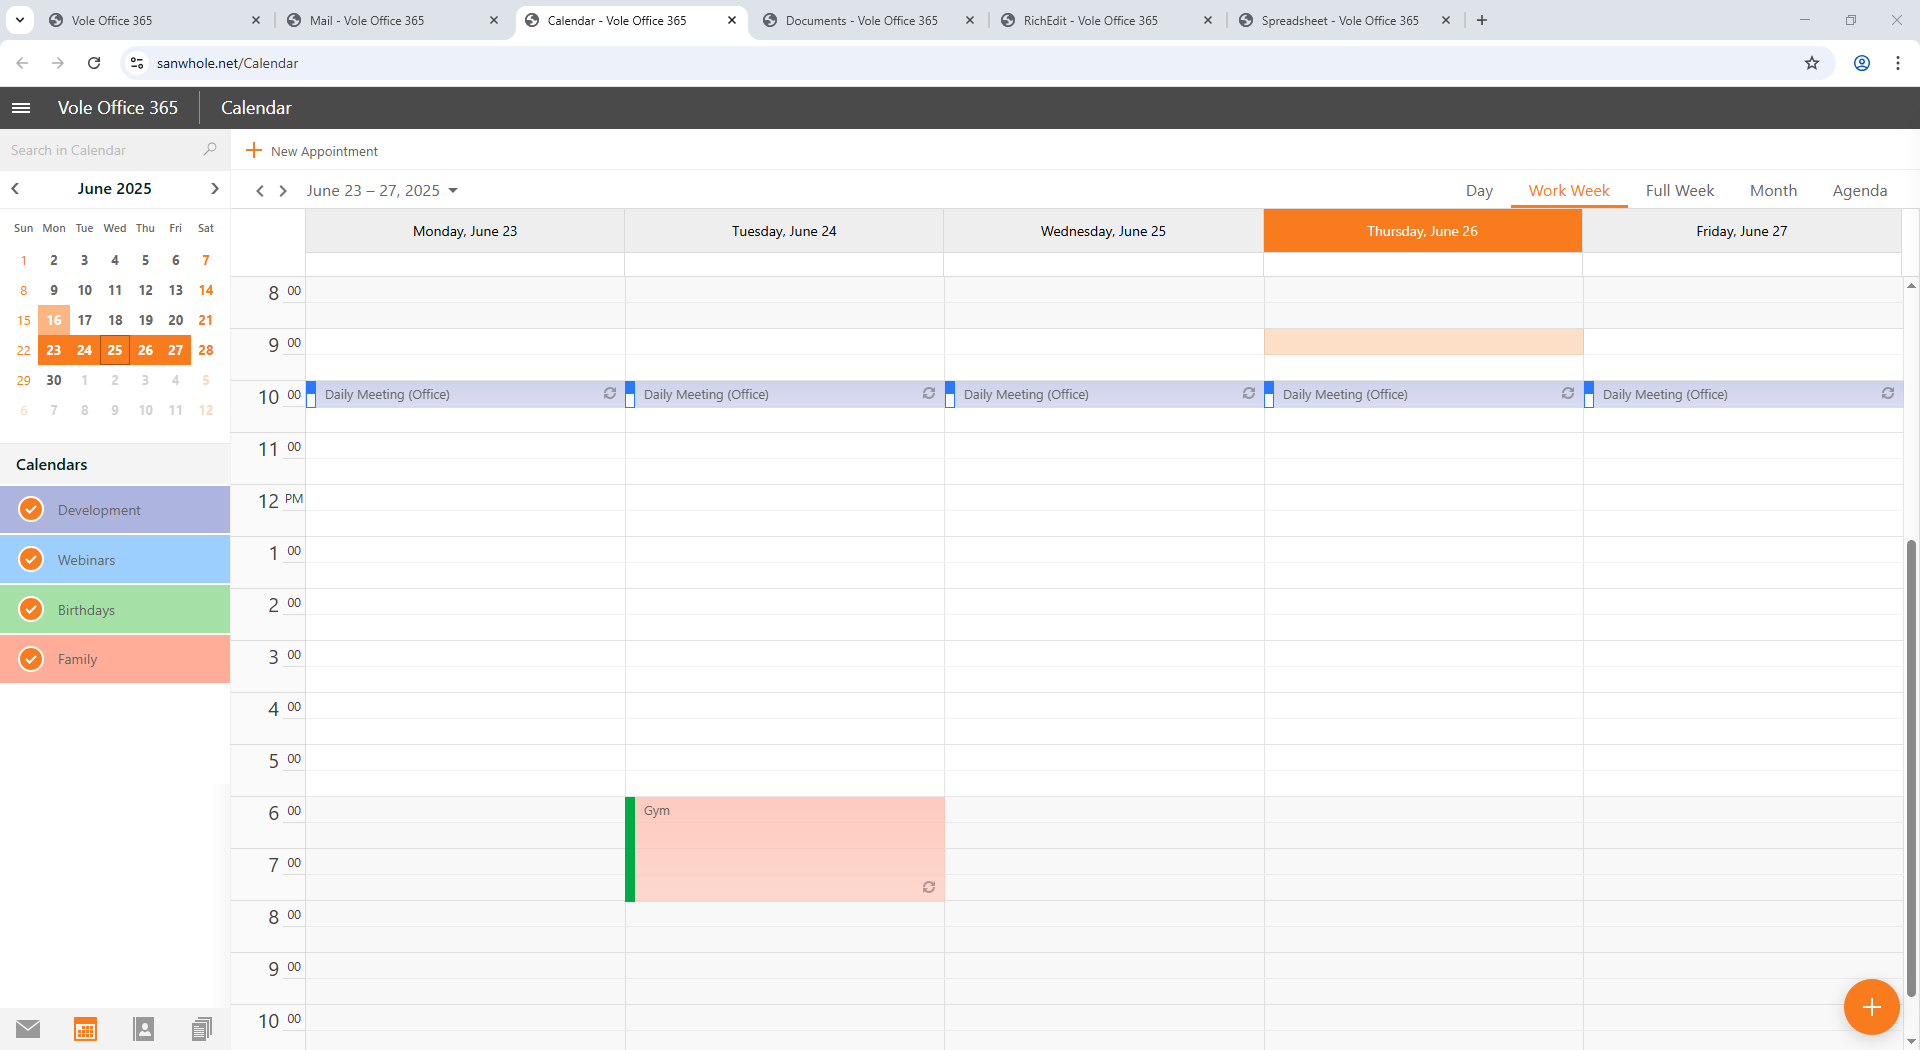Switch to Agenda view
Screen dimensions: 1920x1050
point(1859,191)
